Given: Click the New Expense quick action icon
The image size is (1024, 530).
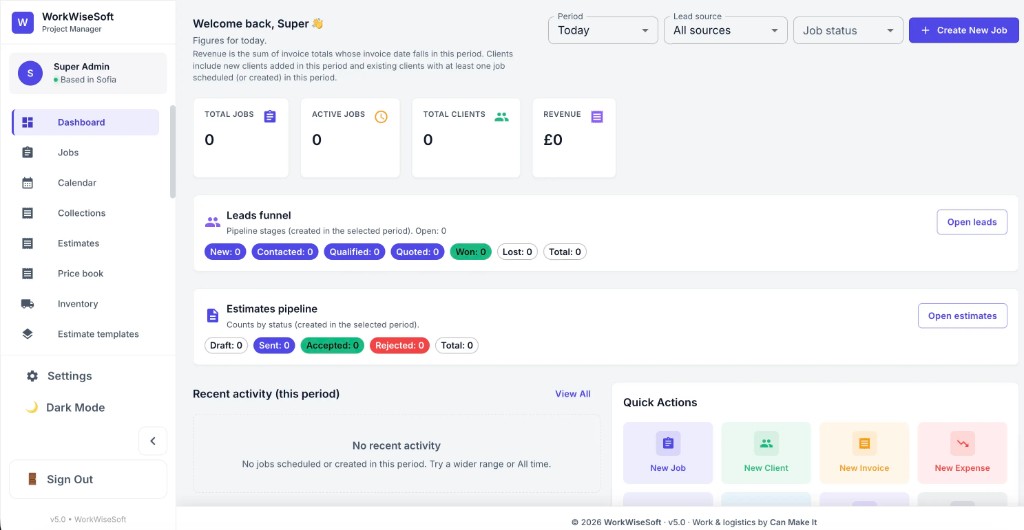Looking at the screenshot, I should [962, 443].
